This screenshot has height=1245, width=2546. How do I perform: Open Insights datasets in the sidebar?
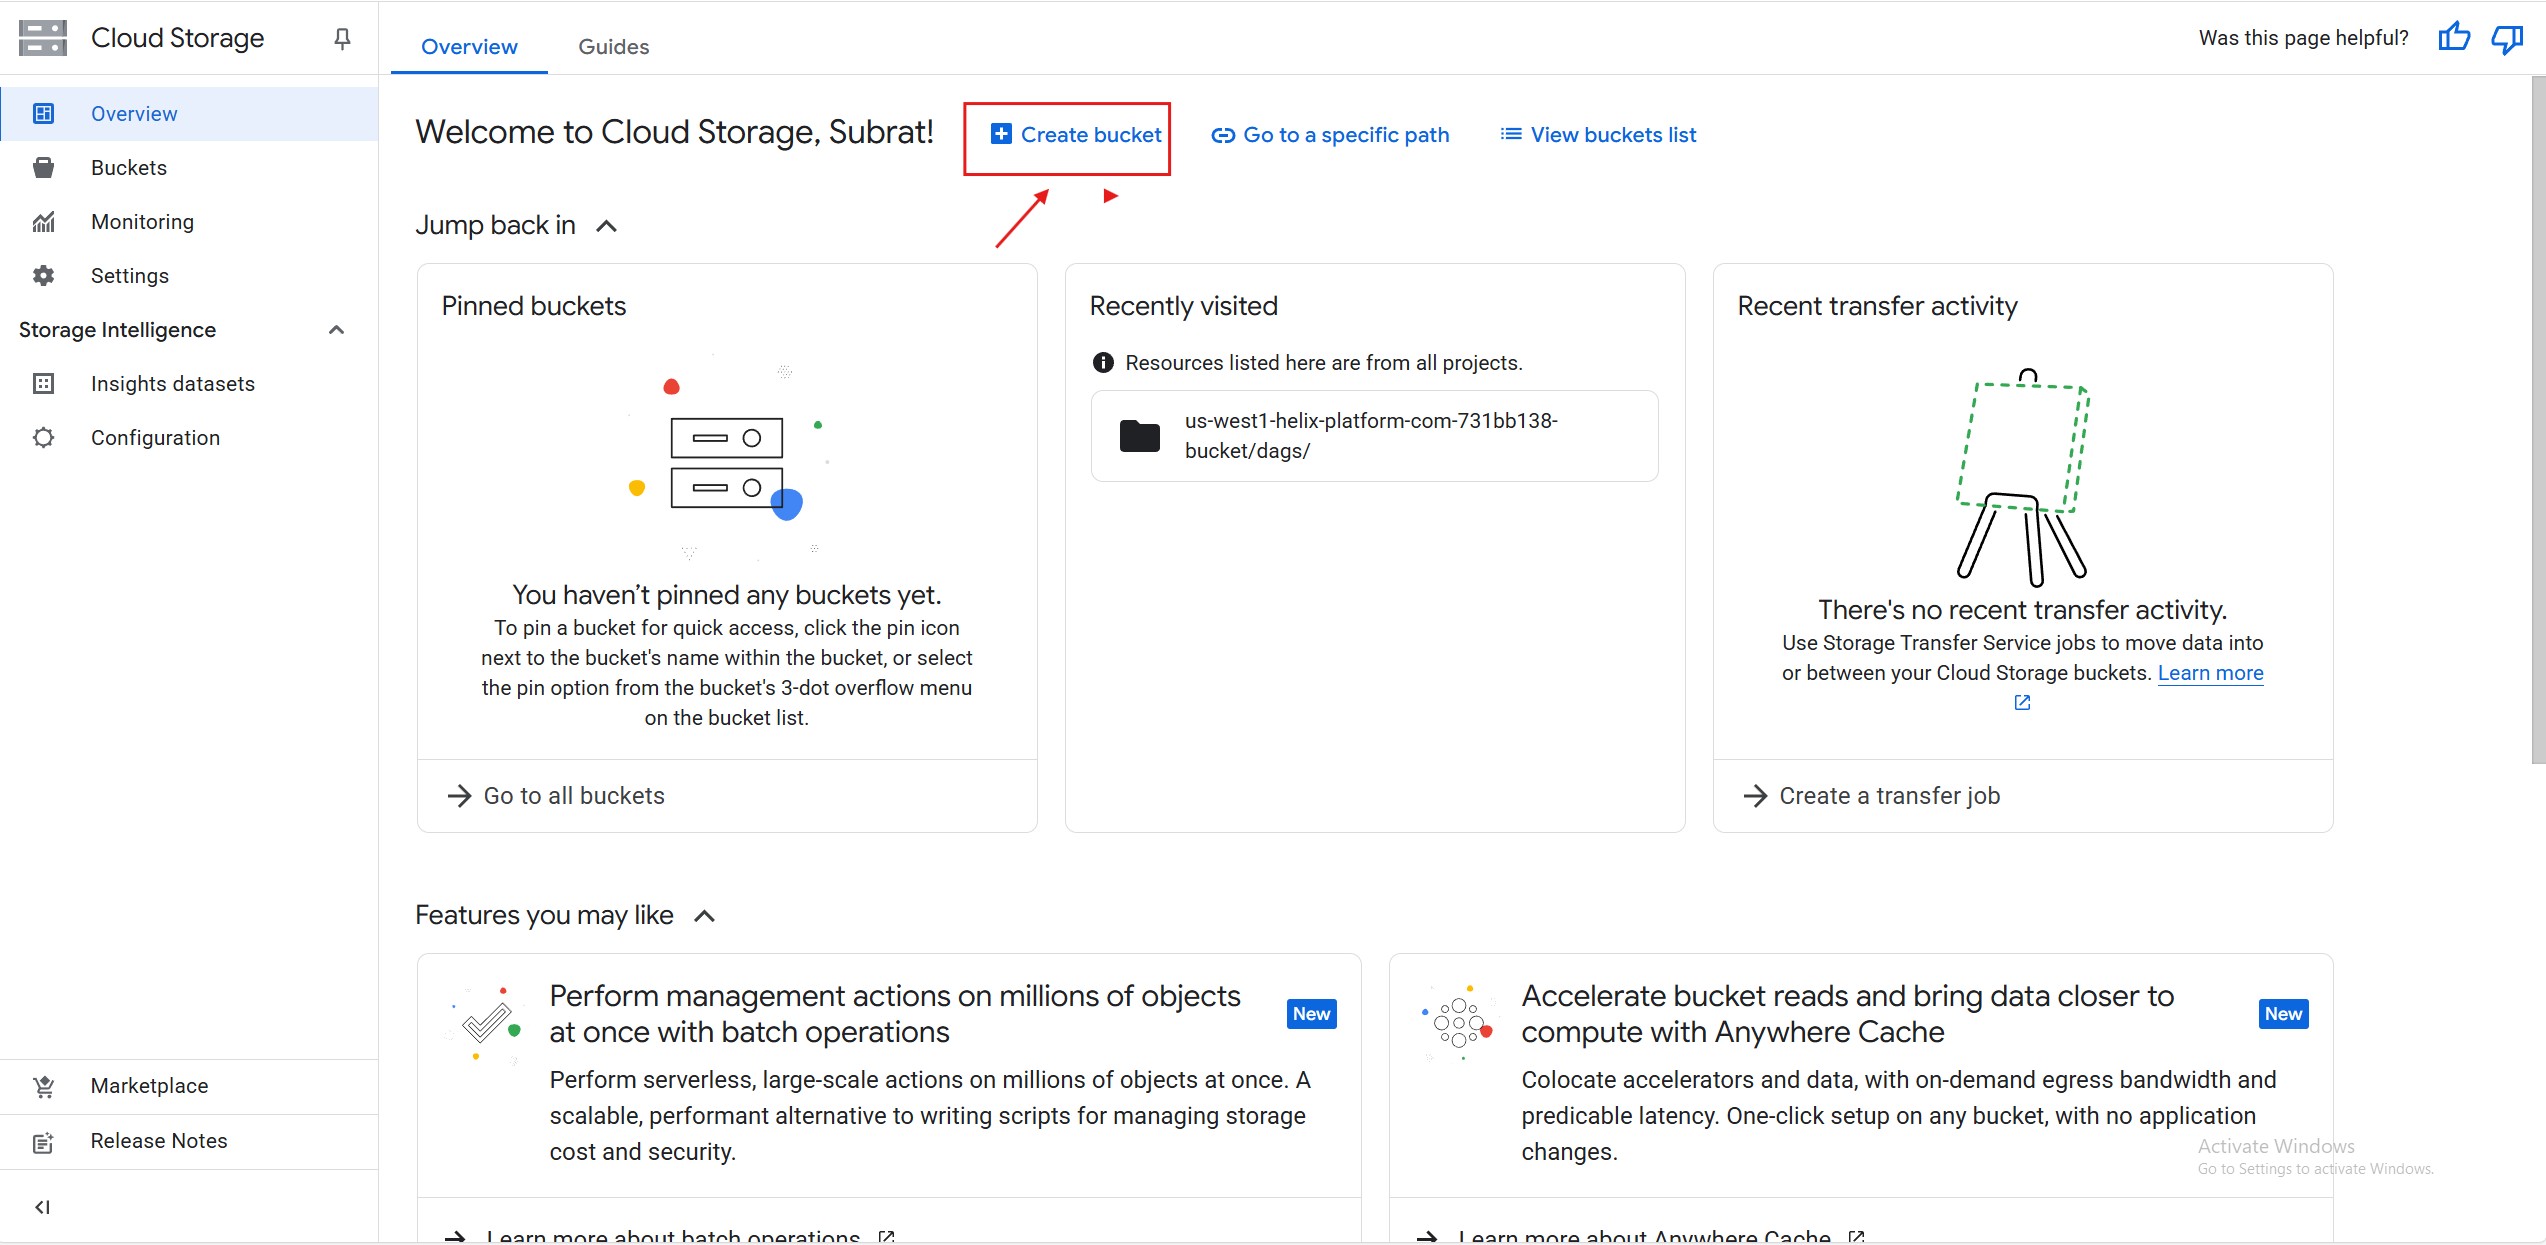[x=172, y=384]
